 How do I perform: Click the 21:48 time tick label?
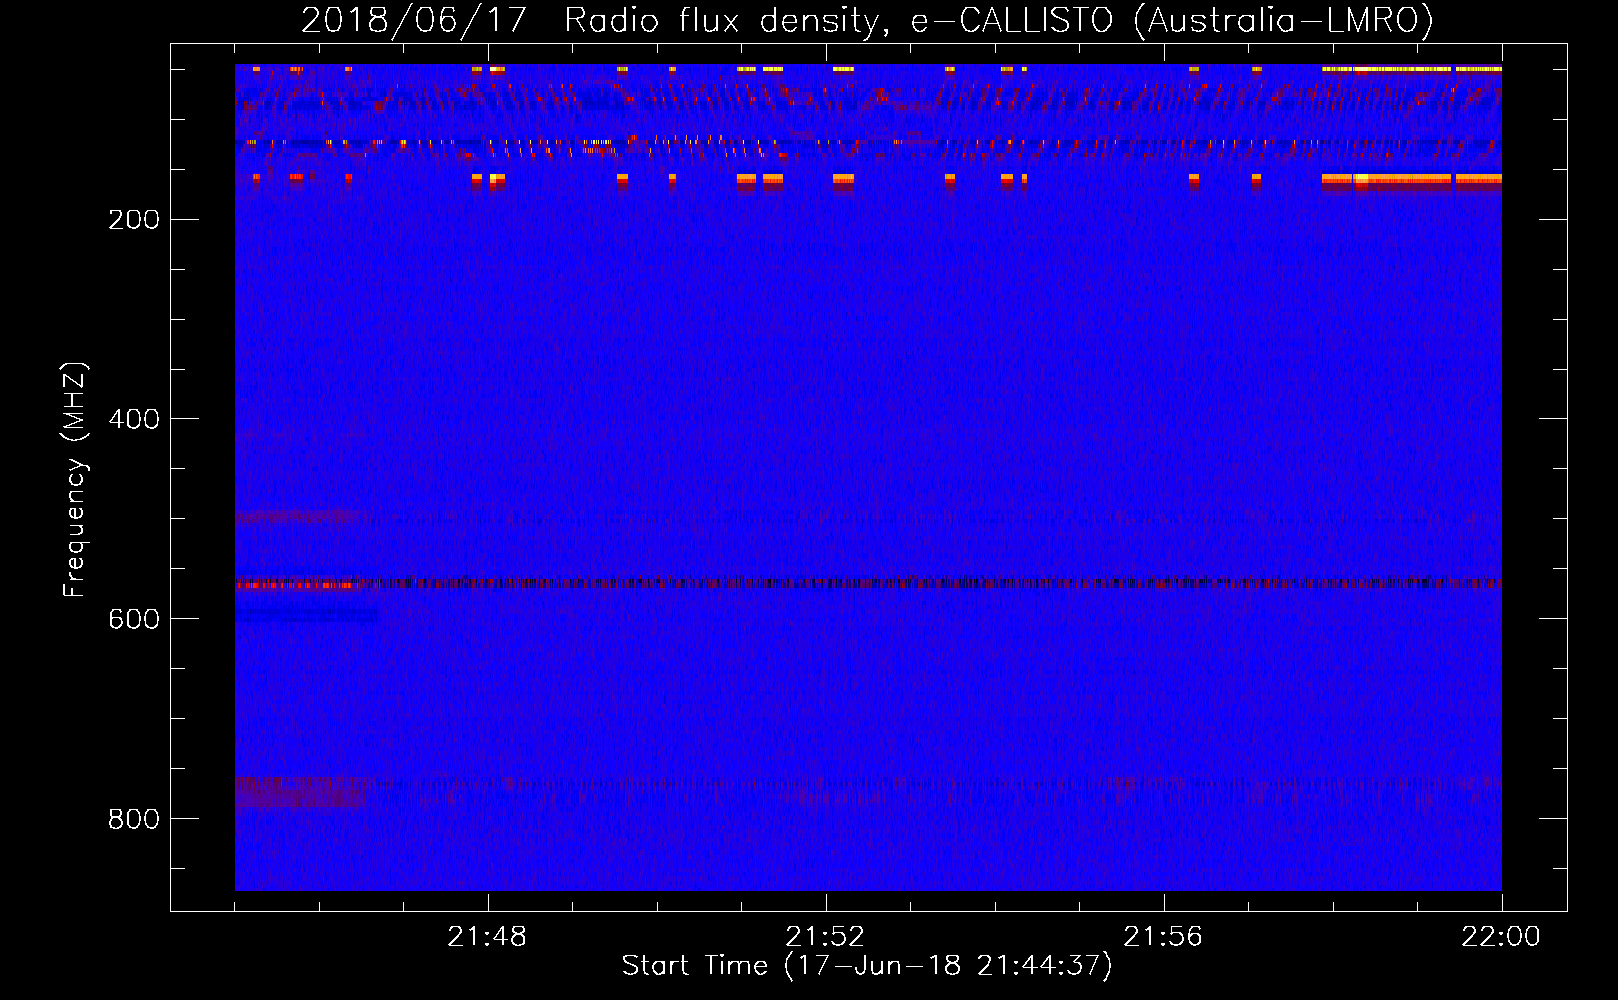pyautogui.click(x=487, y=937)
